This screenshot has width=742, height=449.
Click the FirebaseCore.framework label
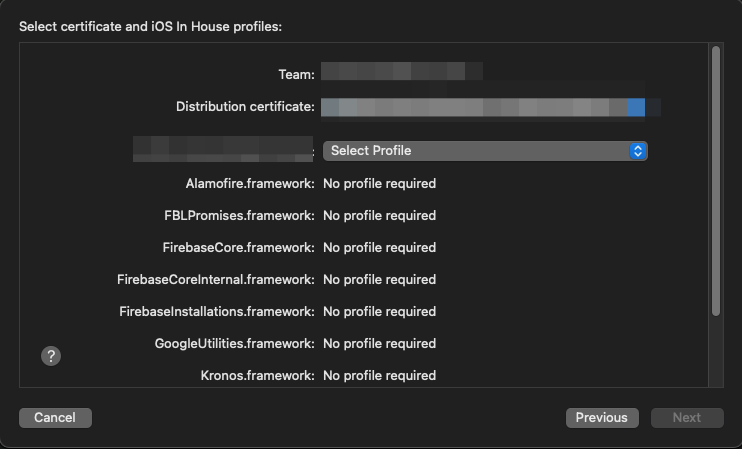pyautogui.click(x=239, y=248)
